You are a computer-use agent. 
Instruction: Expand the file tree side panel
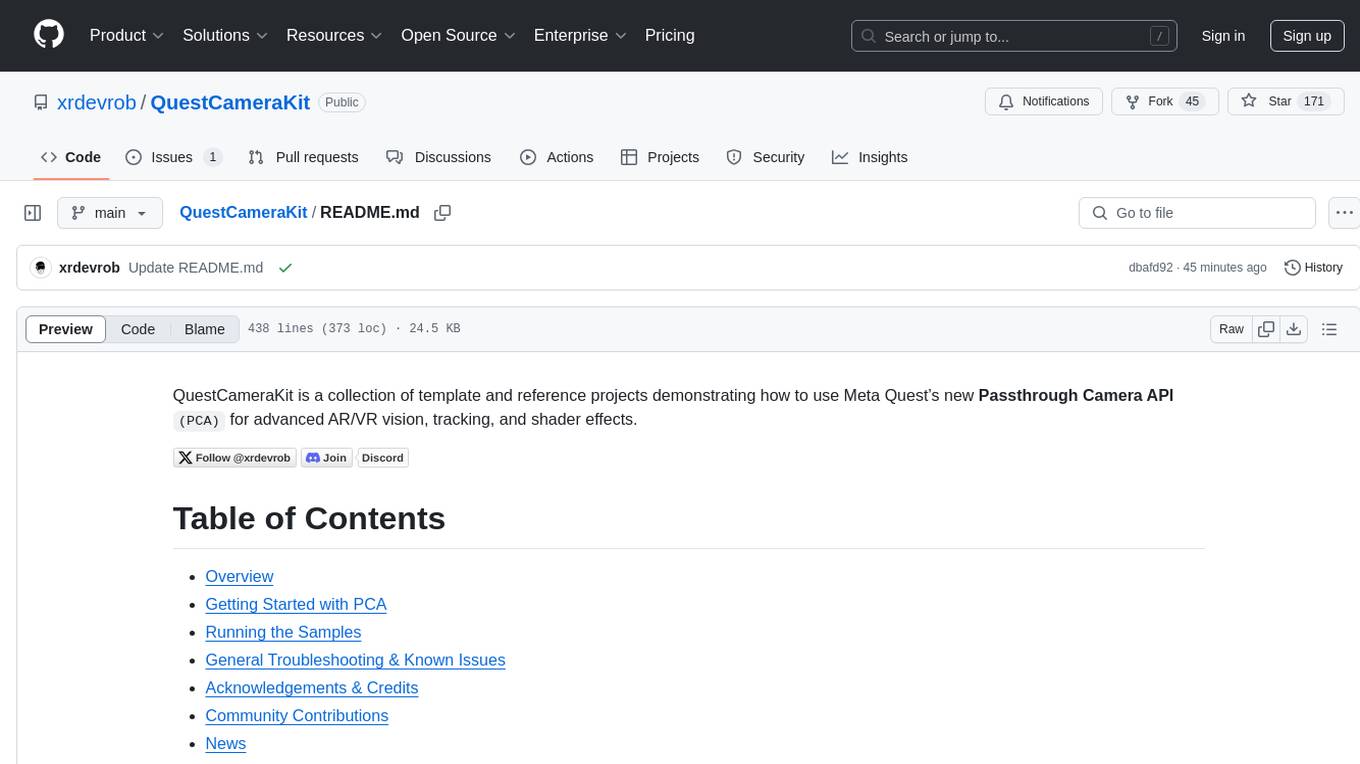pos(33,213)
